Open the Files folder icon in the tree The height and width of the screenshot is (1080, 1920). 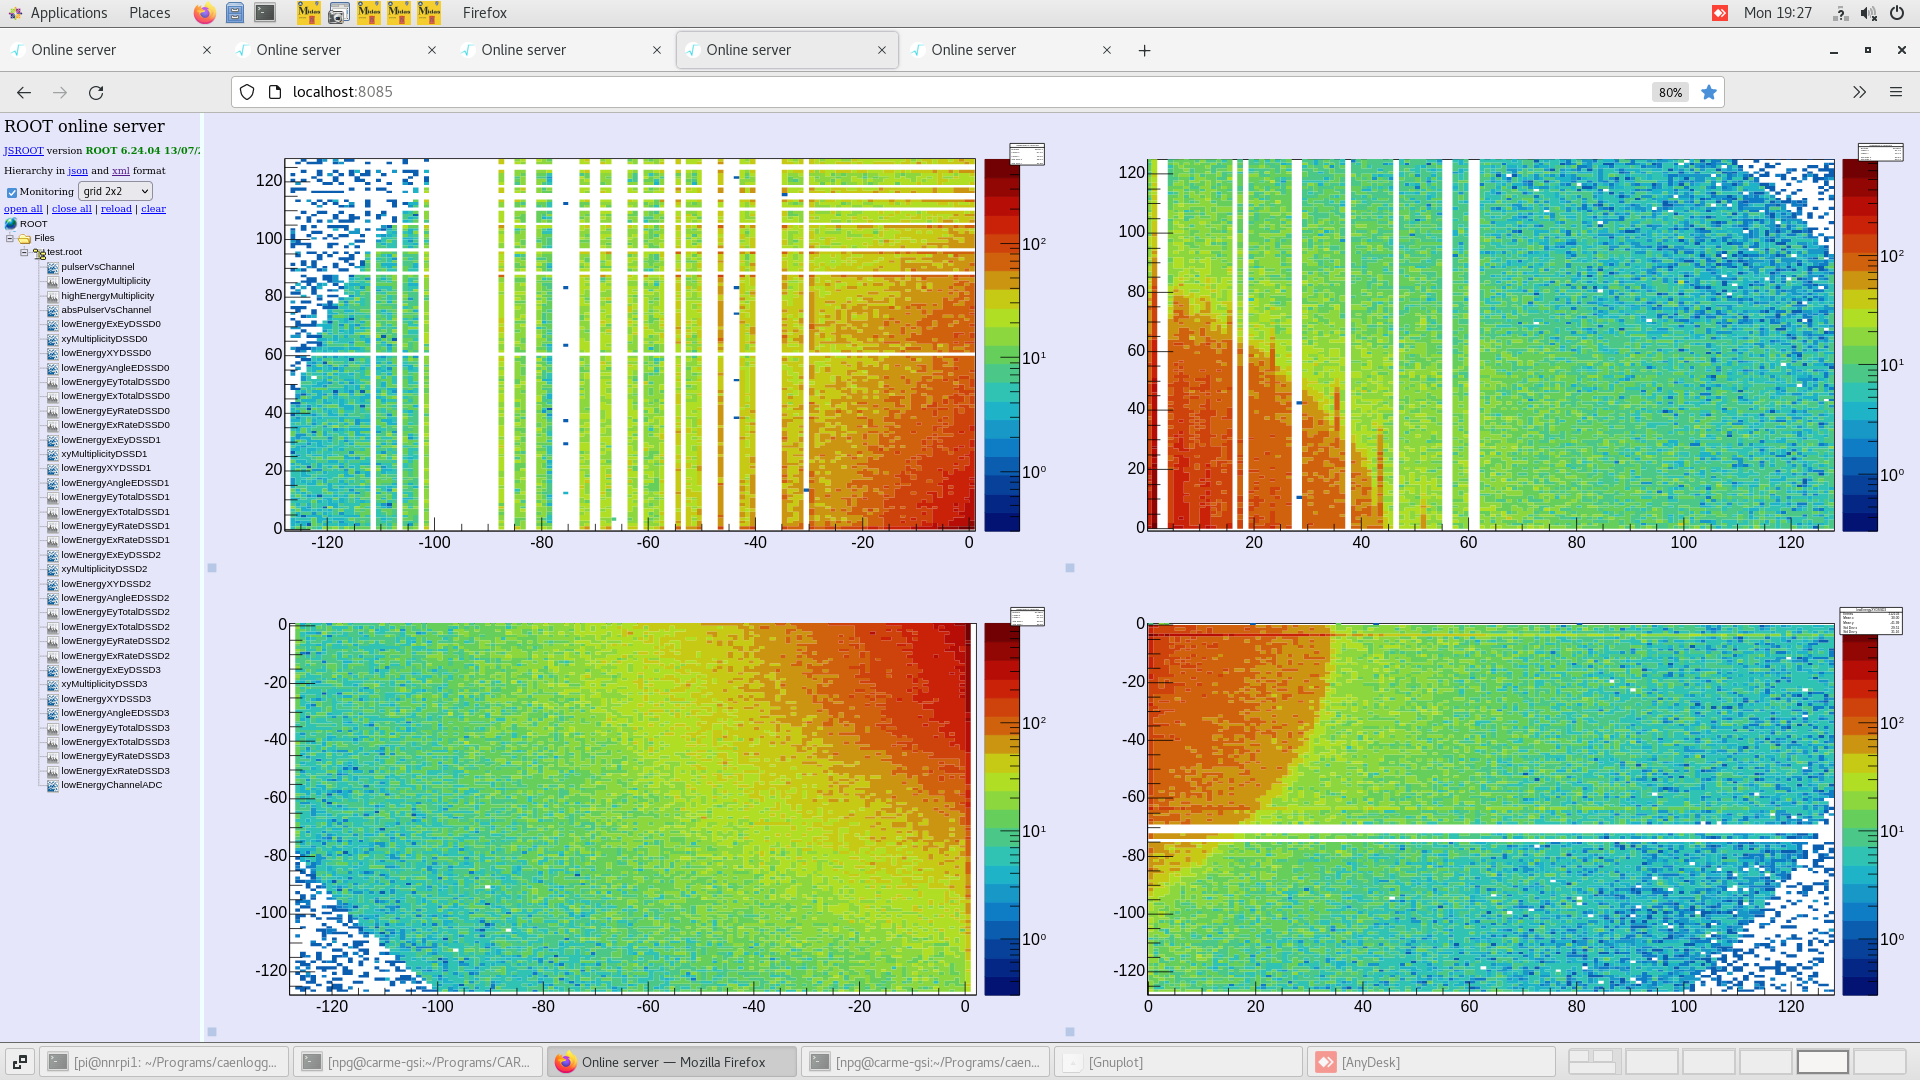coord(24,238)
